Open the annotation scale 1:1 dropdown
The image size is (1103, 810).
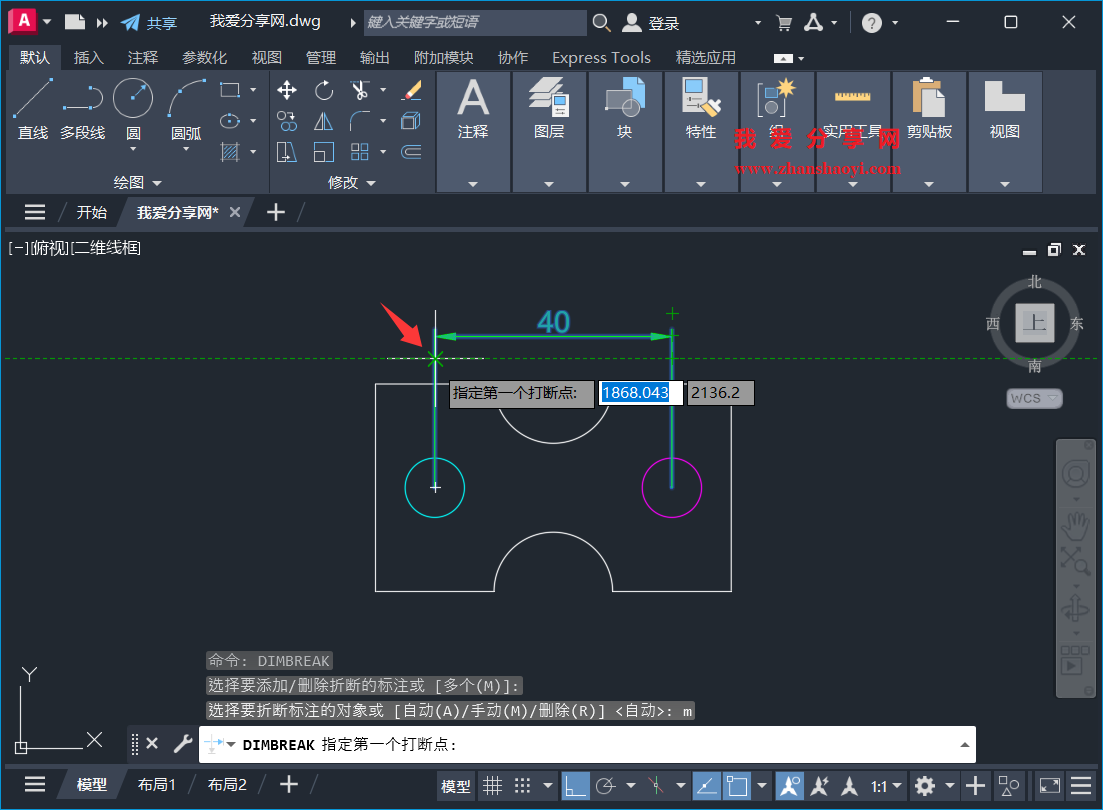[x=886, y=785]
